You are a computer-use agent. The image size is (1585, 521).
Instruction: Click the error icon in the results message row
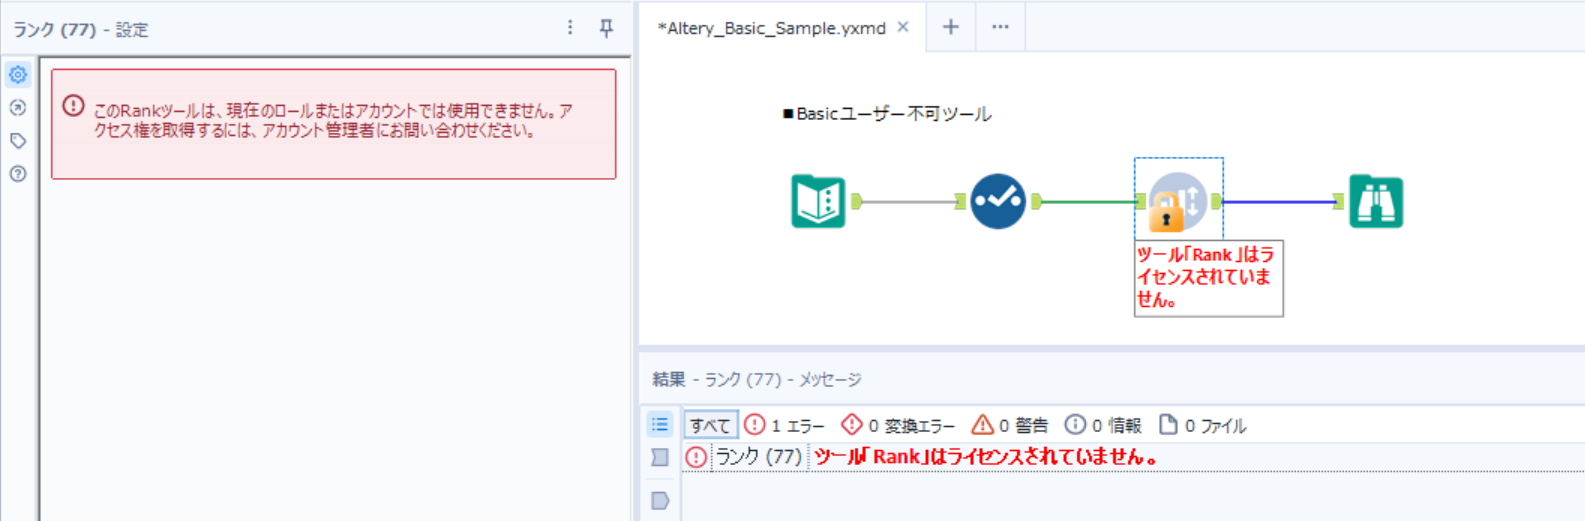coord(696,457)
